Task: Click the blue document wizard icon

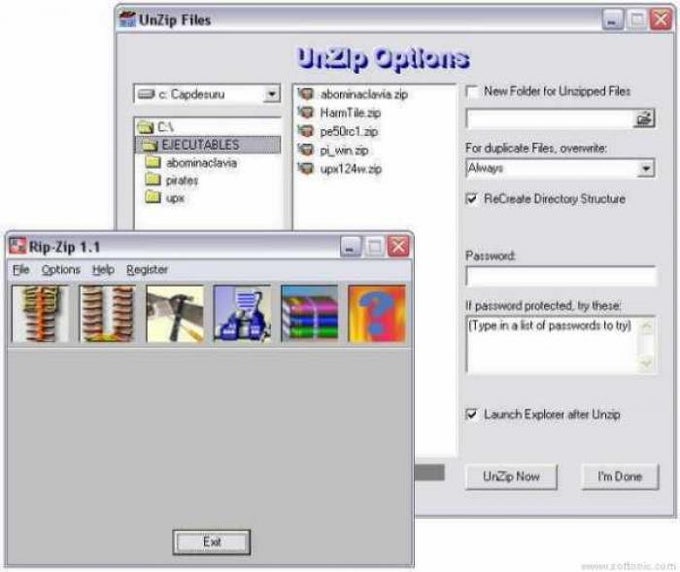Action: coord(242,314)
